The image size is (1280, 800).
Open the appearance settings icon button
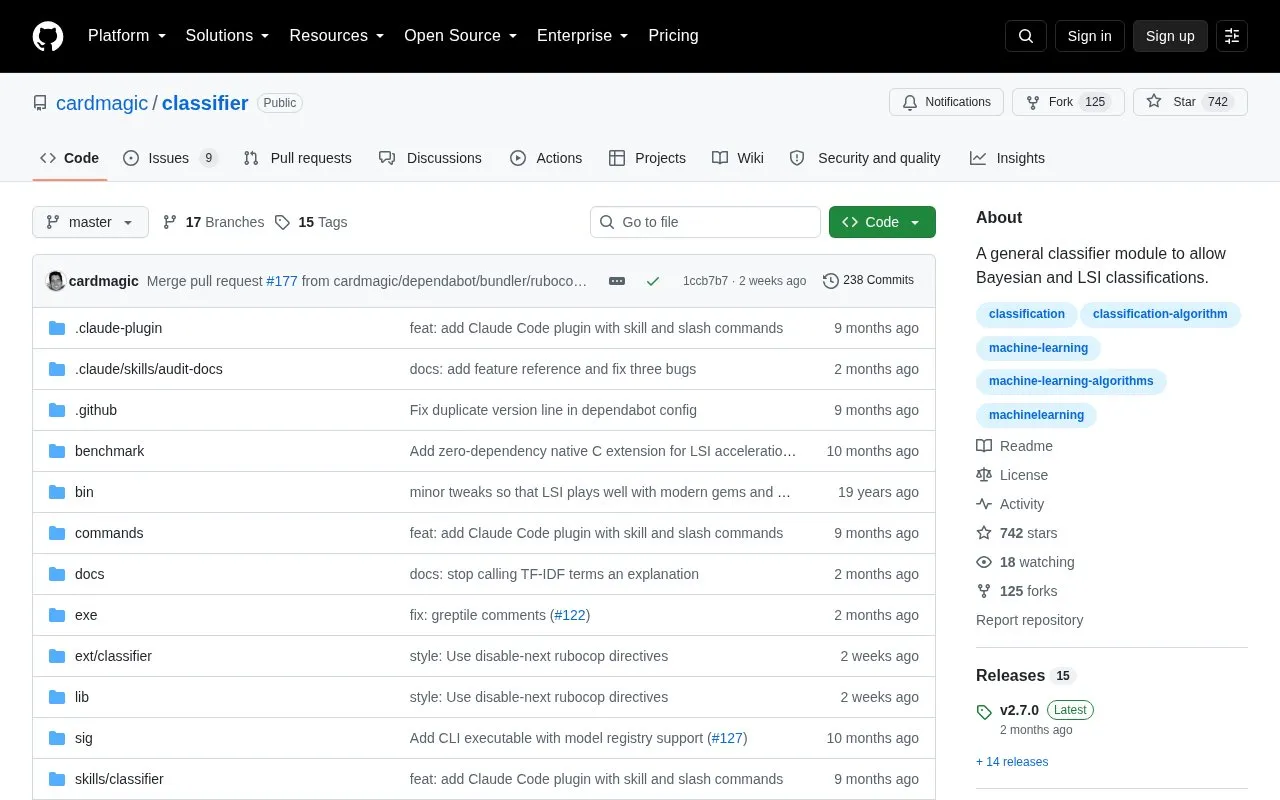(1232, 36)
